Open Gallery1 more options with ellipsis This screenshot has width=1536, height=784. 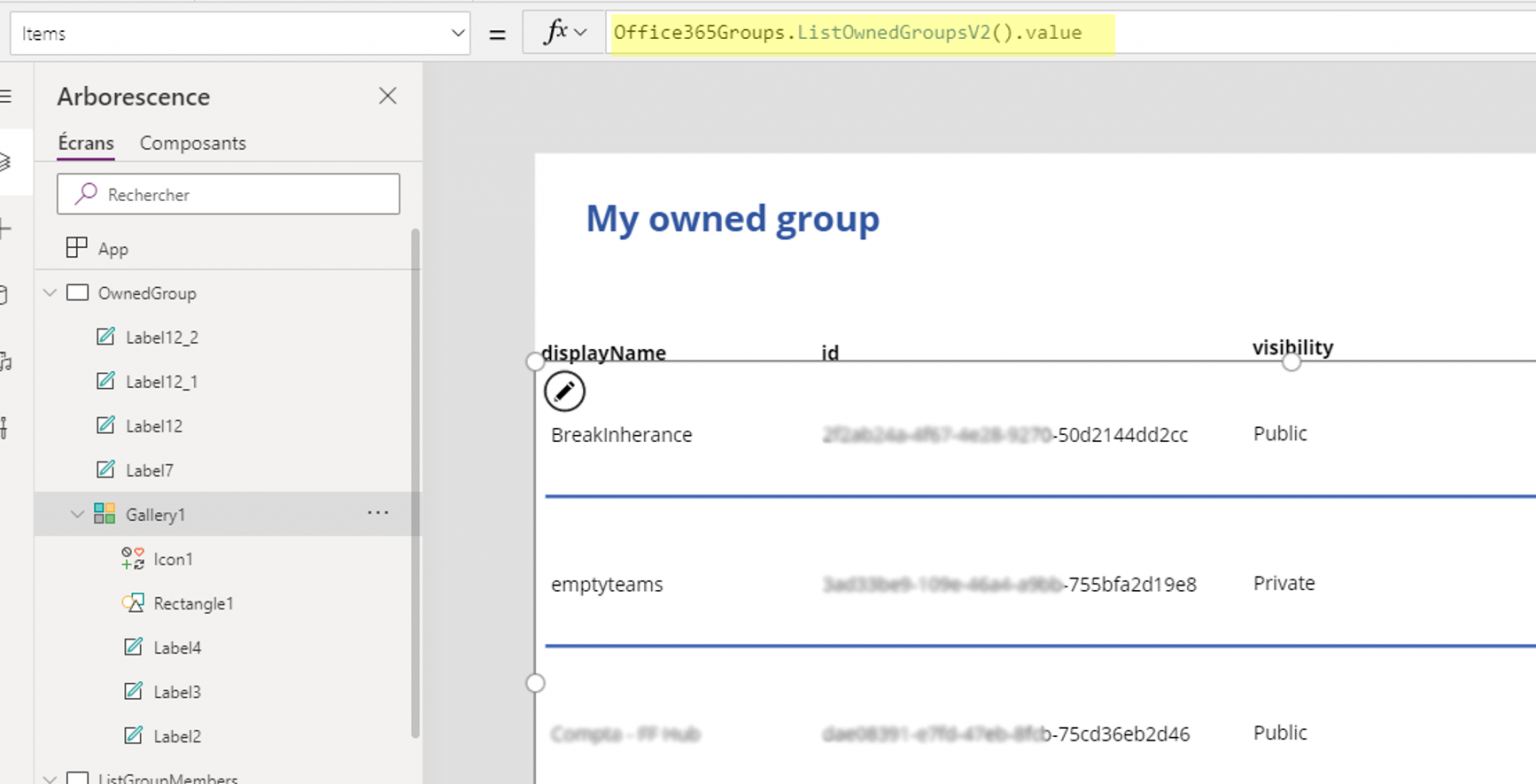tap(377, 513)
